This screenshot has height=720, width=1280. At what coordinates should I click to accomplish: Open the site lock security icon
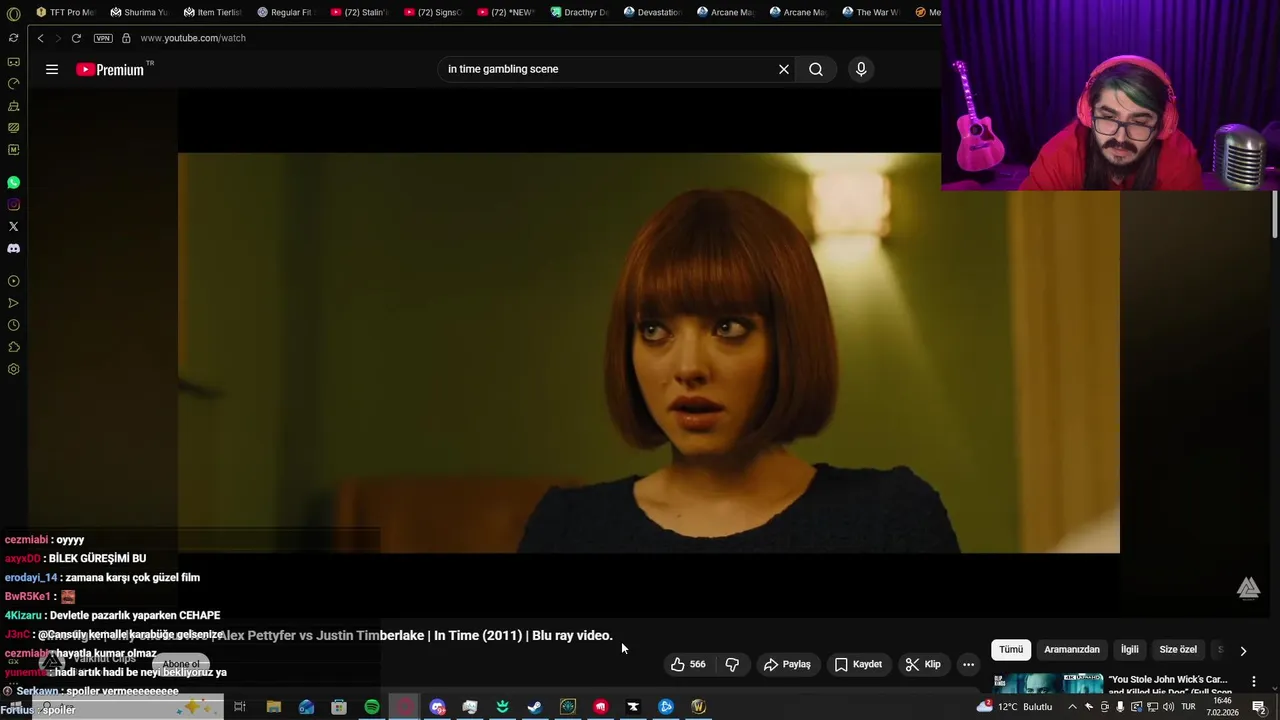click(126, 38)
